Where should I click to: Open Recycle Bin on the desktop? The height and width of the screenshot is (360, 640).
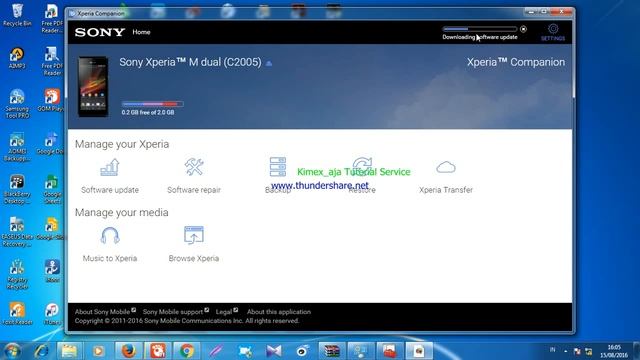click(x=17, y=15)
